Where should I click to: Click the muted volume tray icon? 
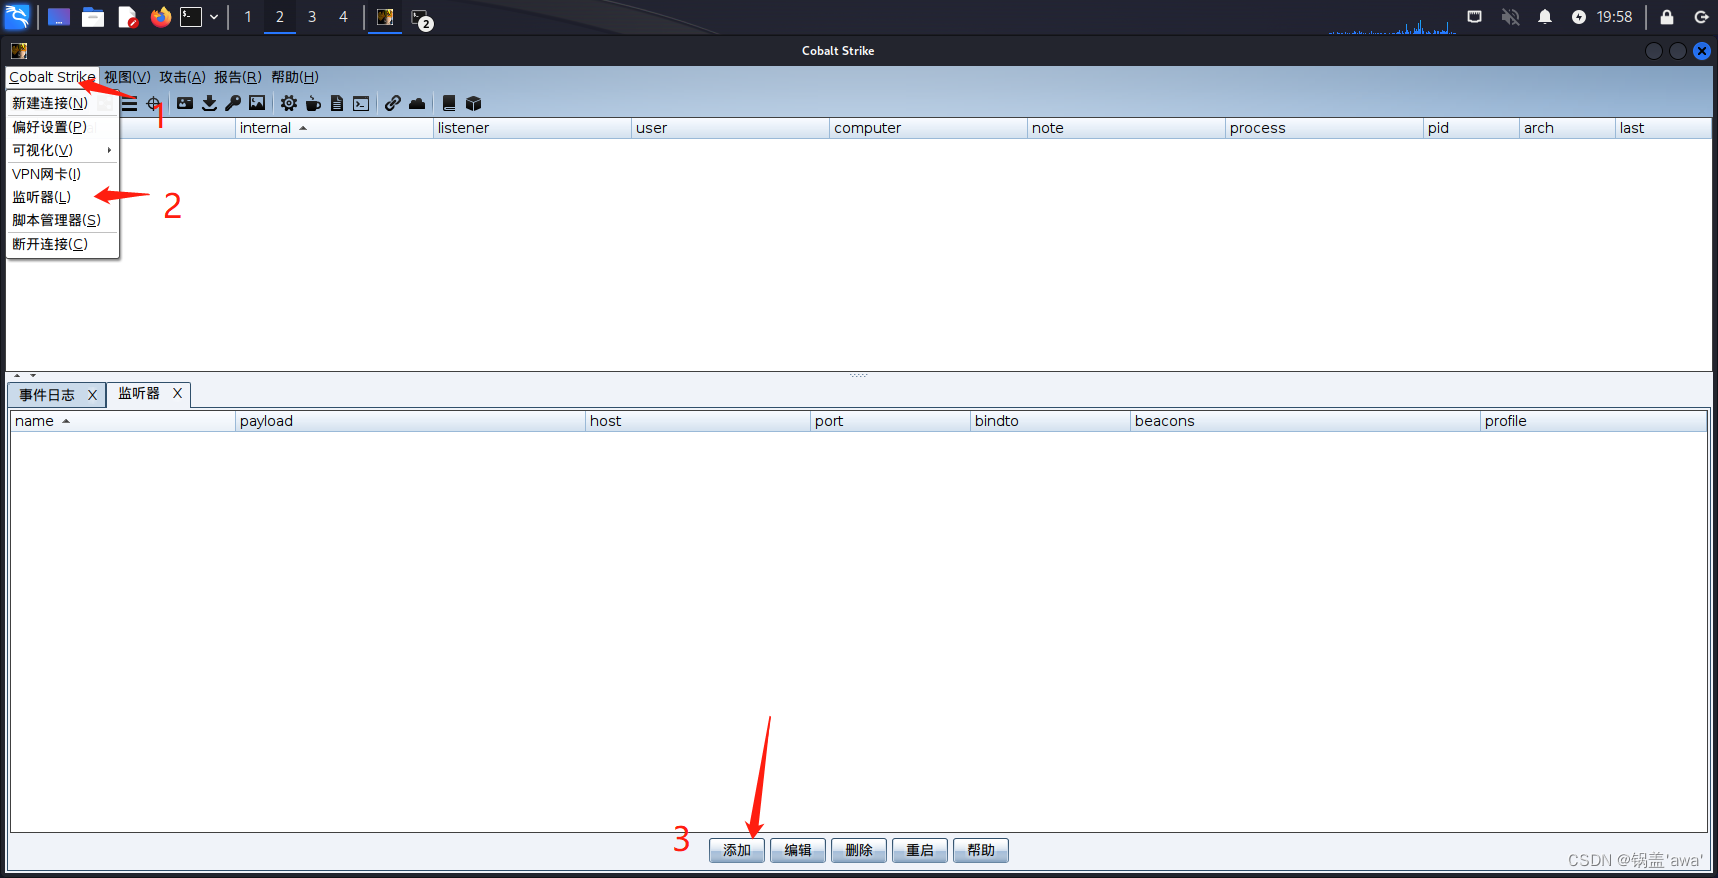click(x=1510, y=17)
